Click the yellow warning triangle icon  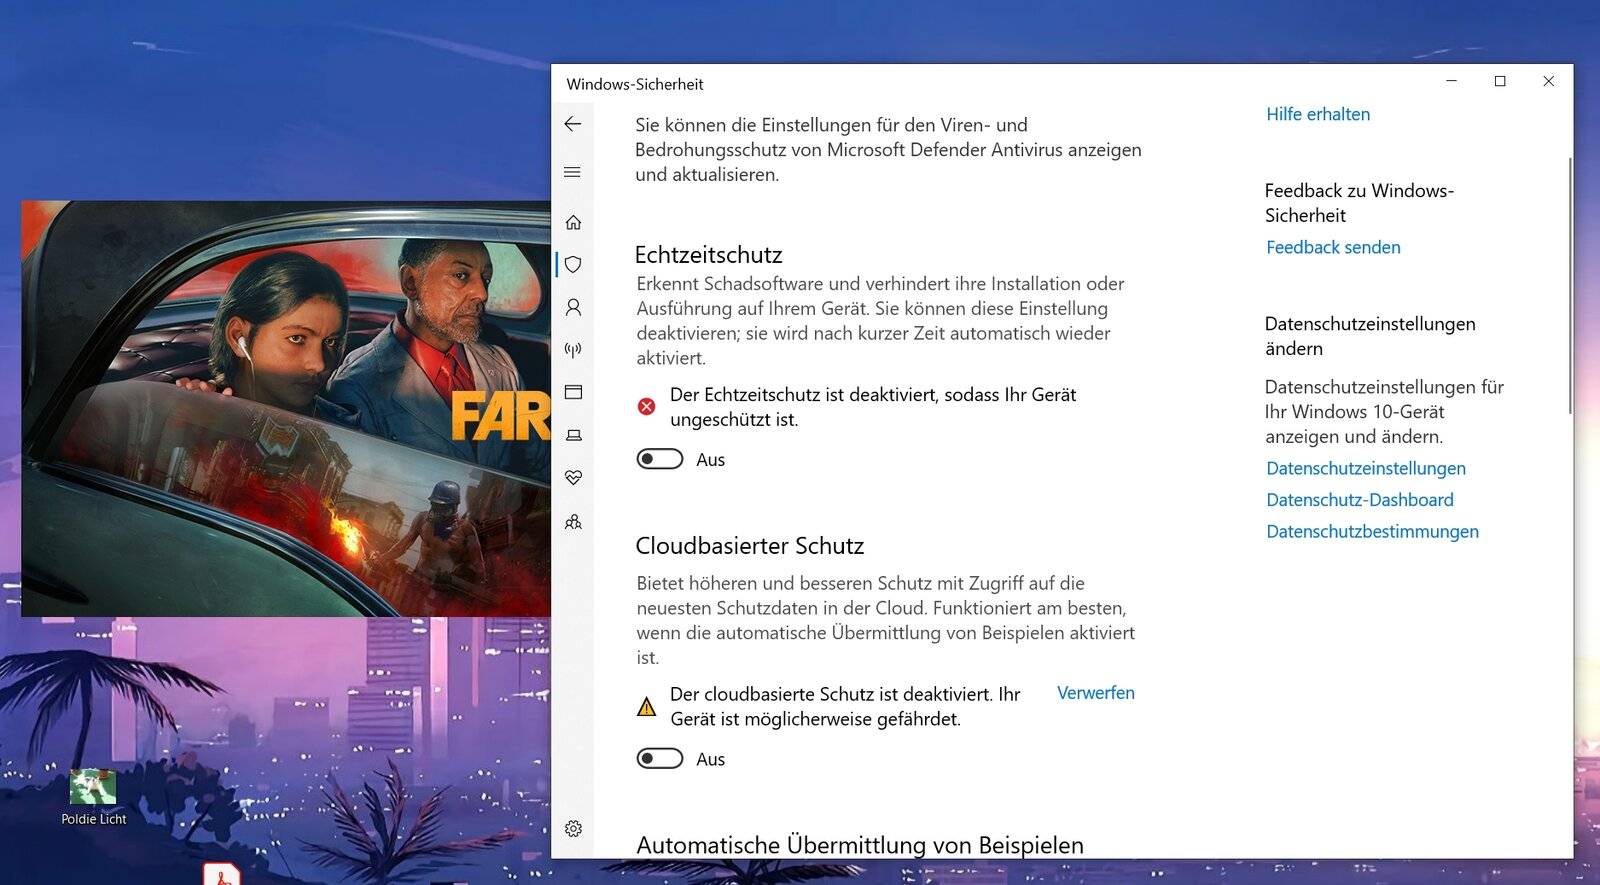click(647, 707)
